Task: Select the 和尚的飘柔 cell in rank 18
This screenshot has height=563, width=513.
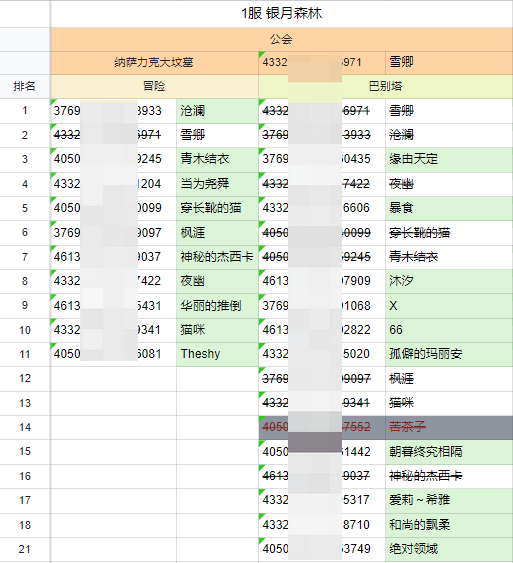Action: [449, 525]
